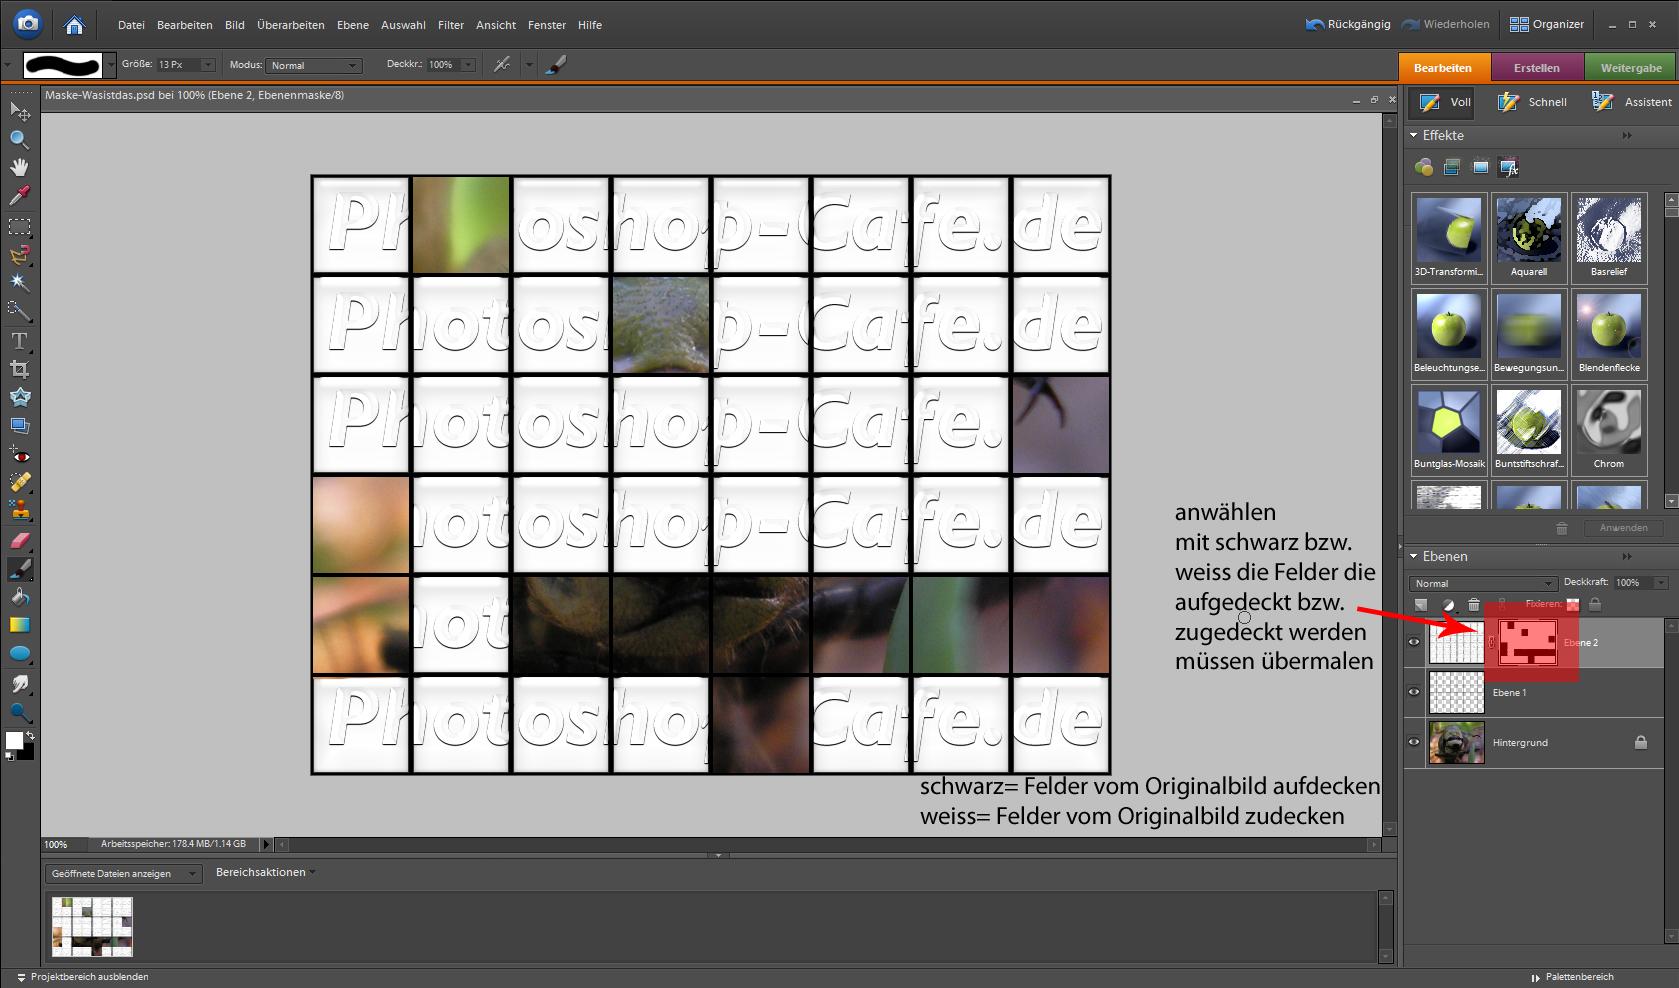Hide Ebene 1 layer visibility eye
1679x988 pixels.
coord(1414,692)
